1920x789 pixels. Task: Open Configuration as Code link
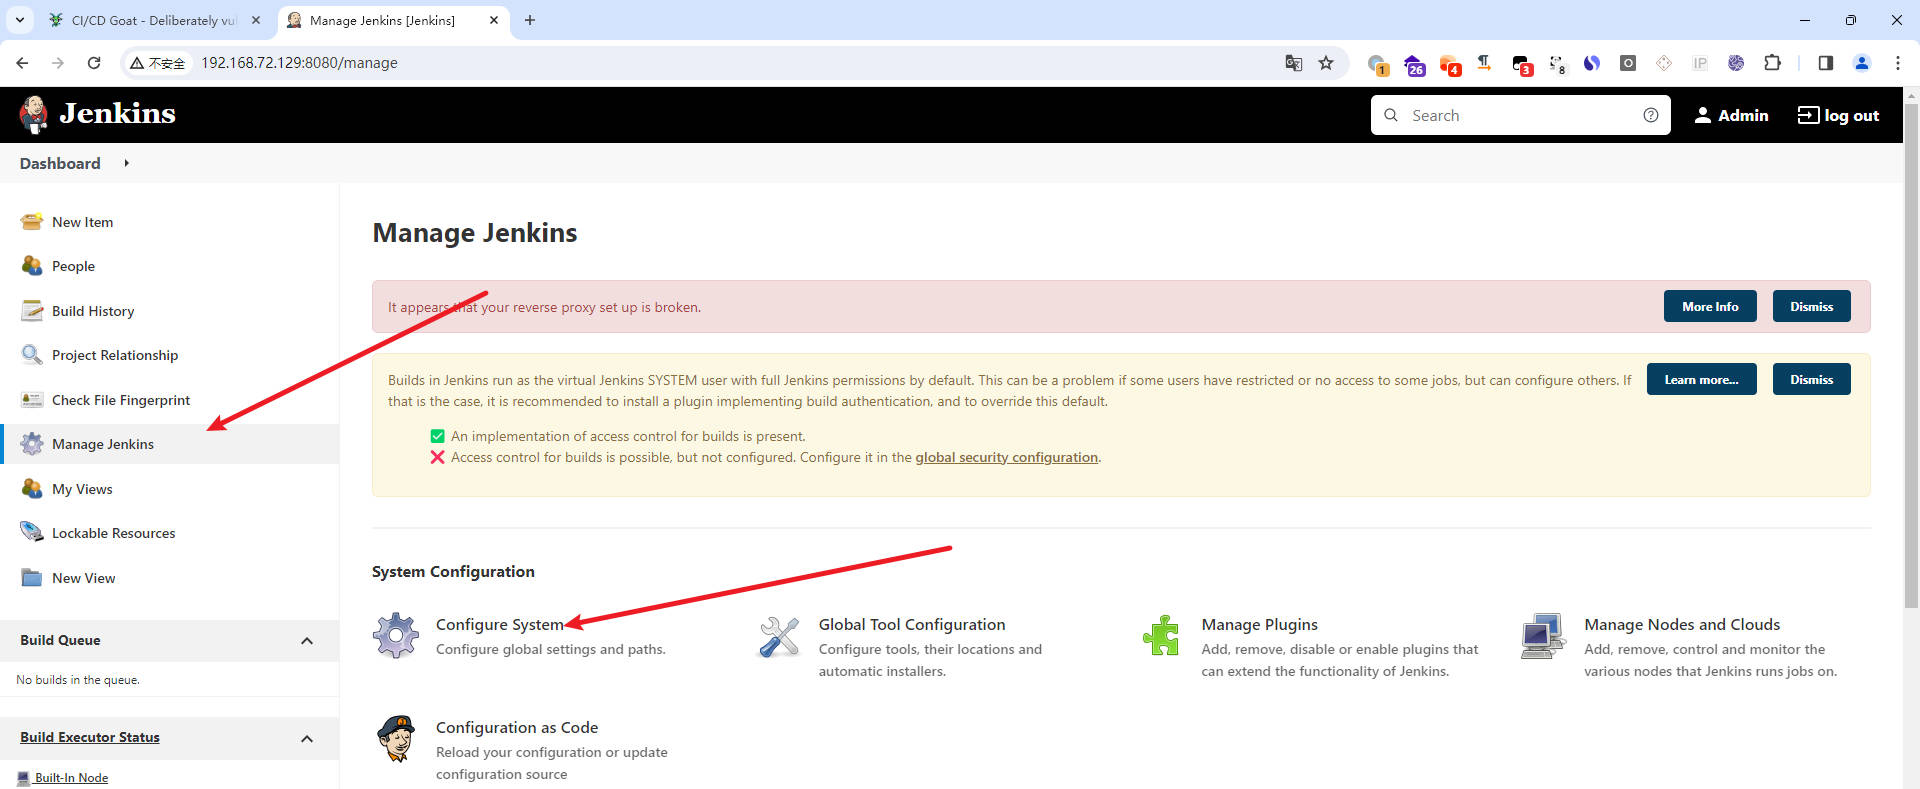(x=517, y=727)
